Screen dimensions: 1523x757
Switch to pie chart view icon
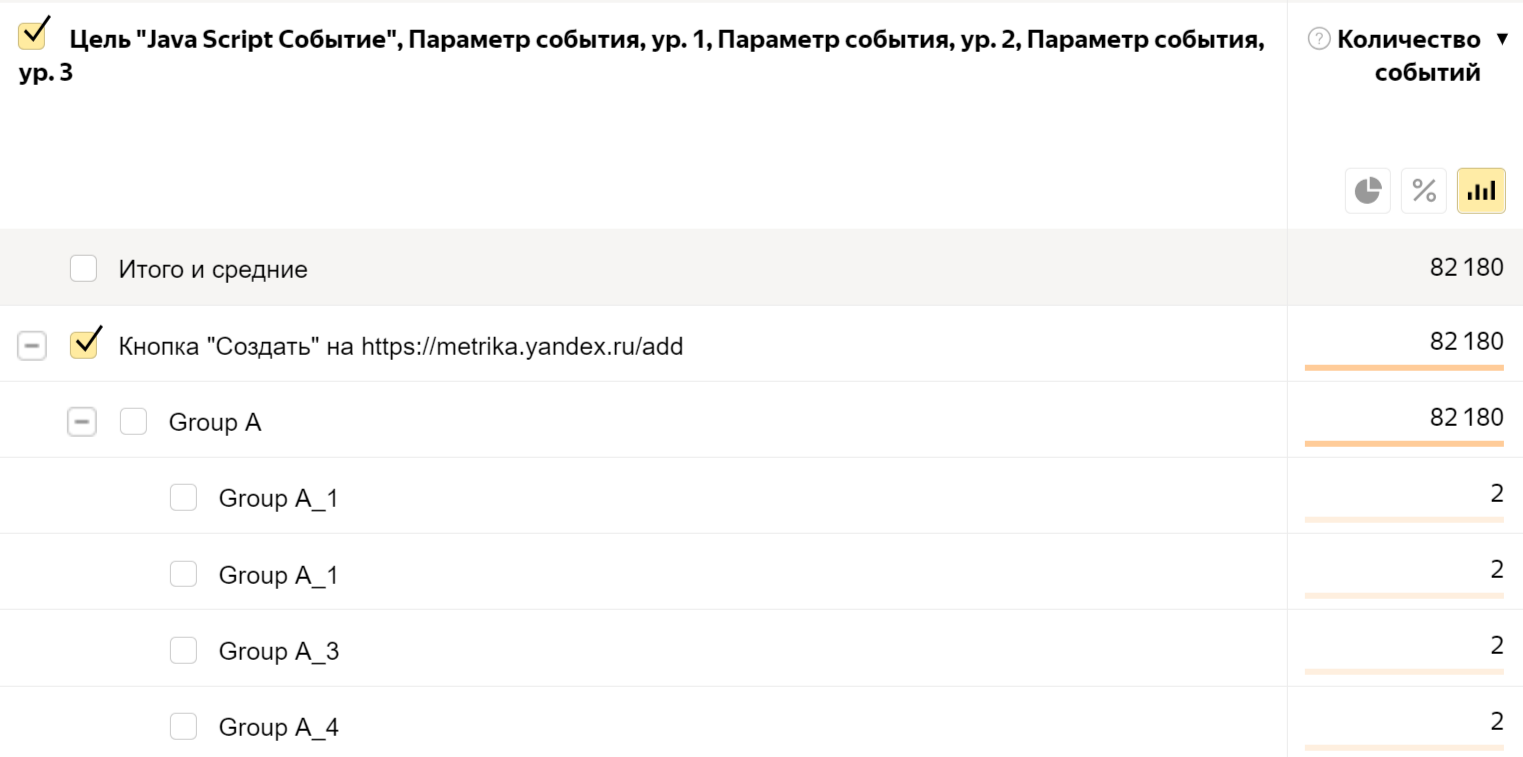[1367, 190]
